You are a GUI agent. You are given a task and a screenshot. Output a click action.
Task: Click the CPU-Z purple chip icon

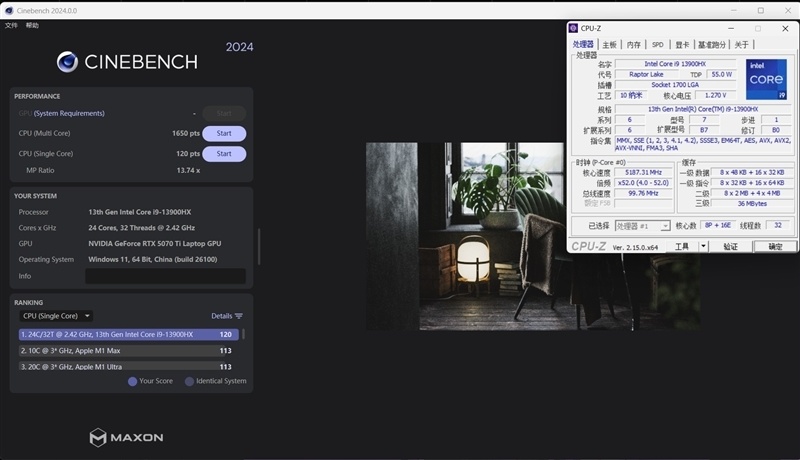[x=573, y=28]
